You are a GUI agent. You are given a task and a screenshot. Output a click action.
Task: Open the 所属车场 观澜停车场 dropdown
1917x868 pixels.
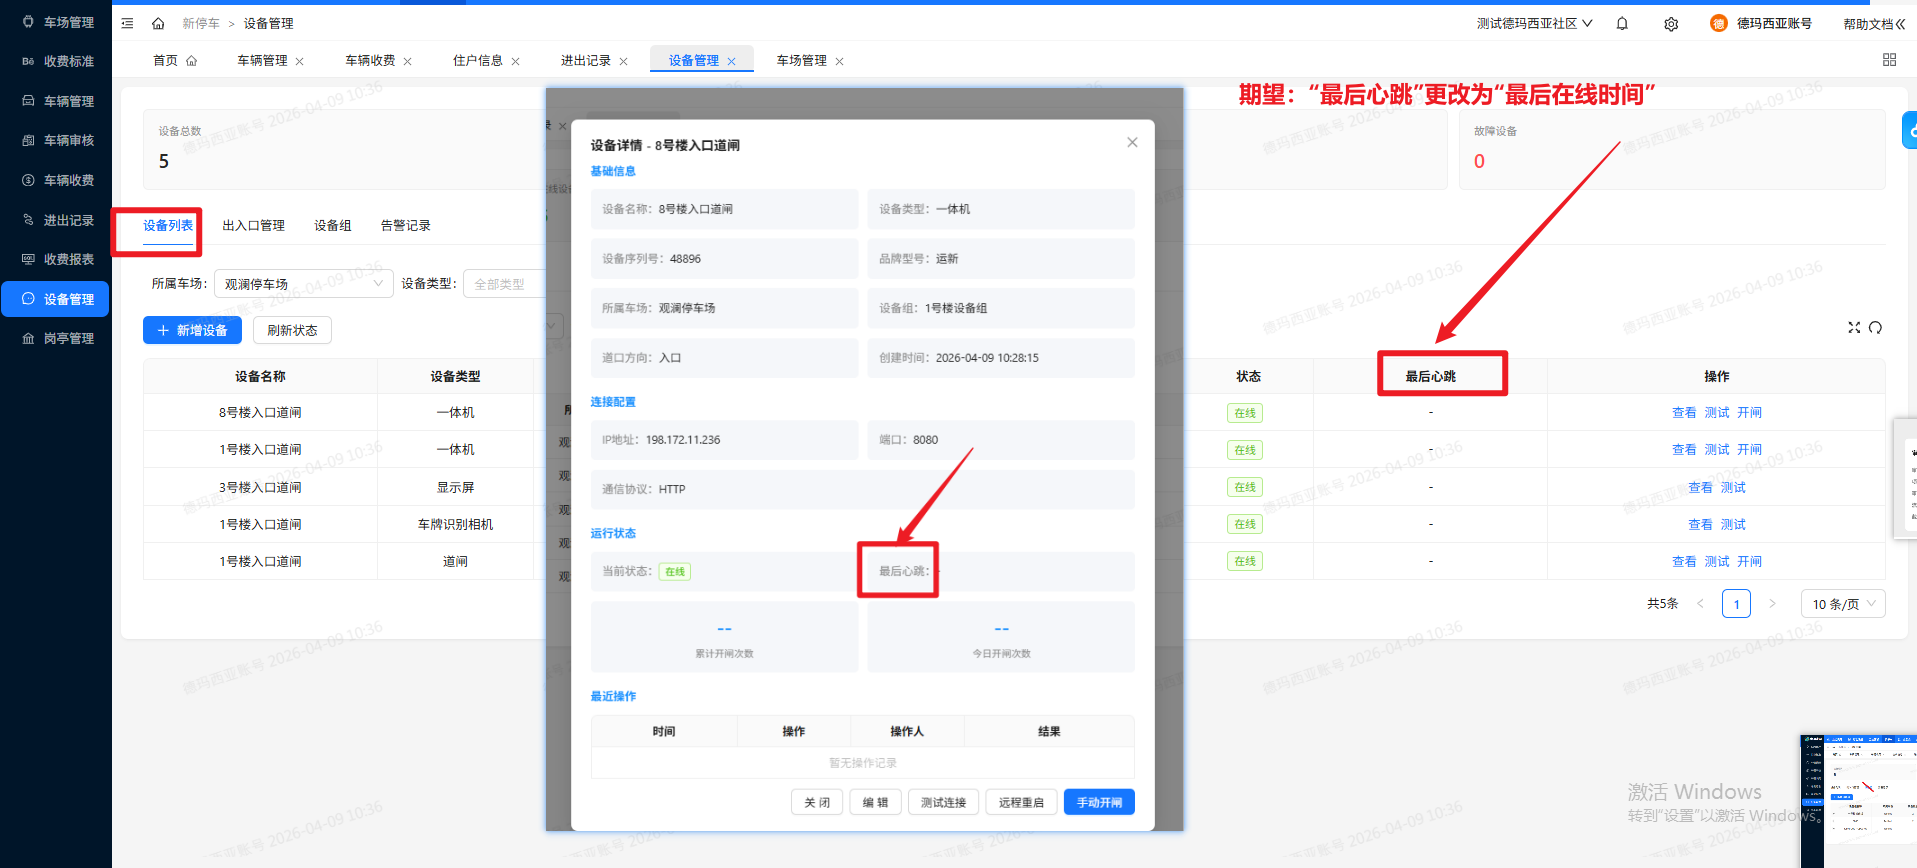point(304,284)
